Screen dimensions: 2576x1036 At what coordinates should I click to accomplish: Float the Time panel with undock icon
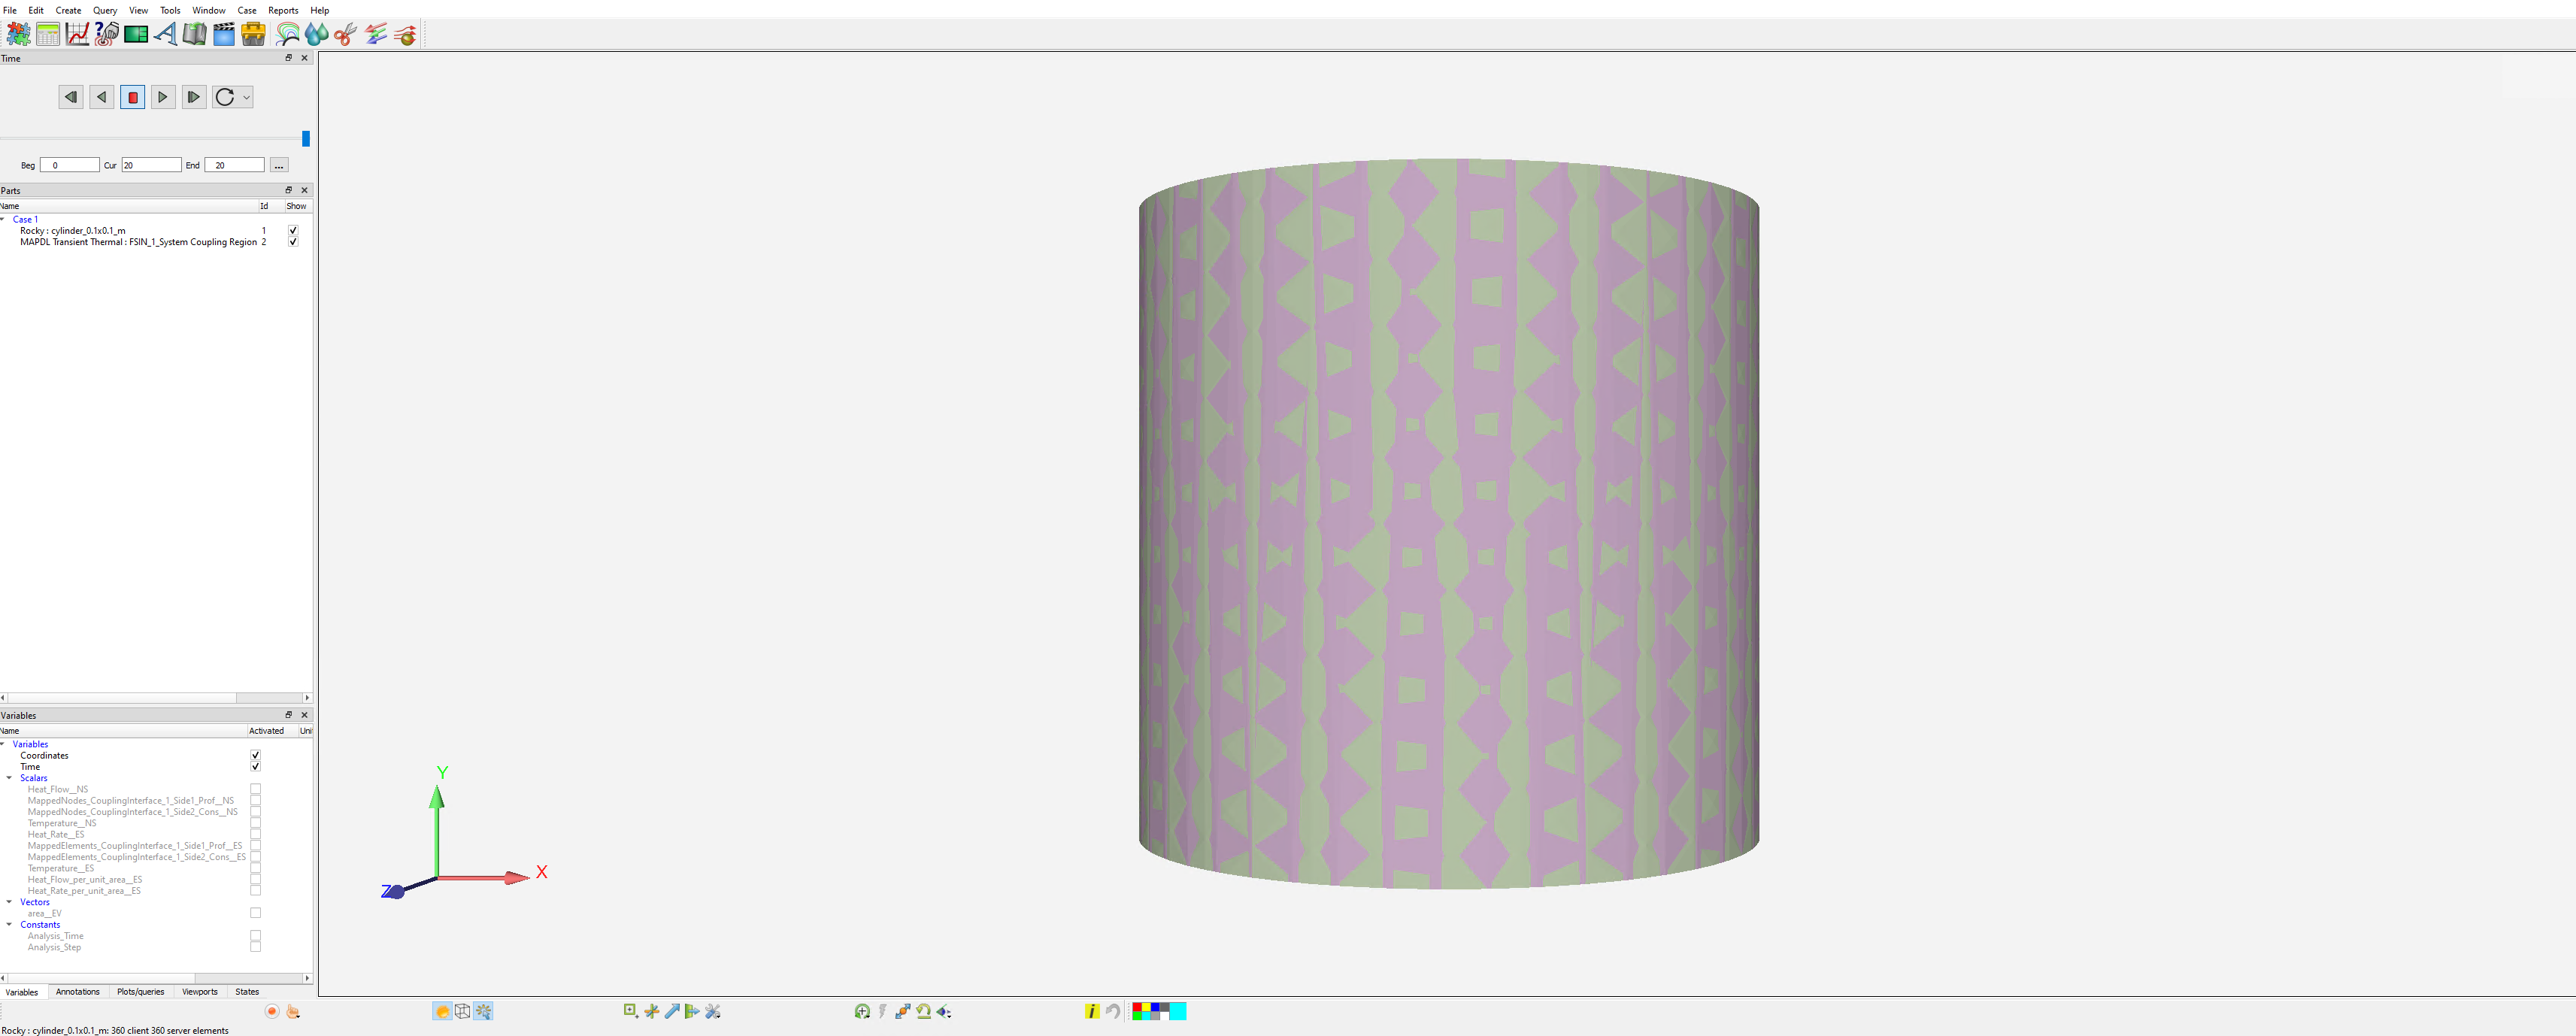coord(289,58)
